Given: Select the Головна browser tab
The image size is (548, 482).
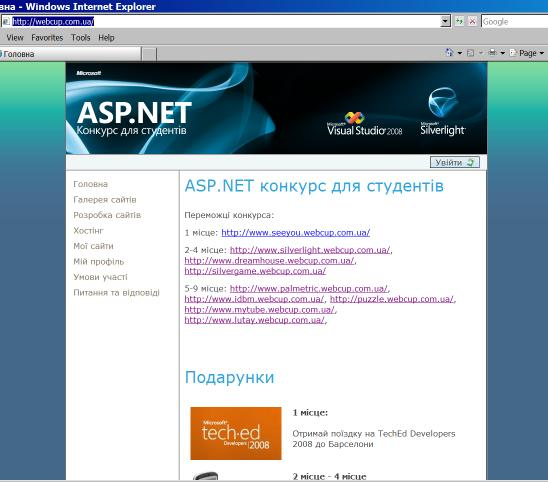Looking at the screenshot, I should [70, 54].
